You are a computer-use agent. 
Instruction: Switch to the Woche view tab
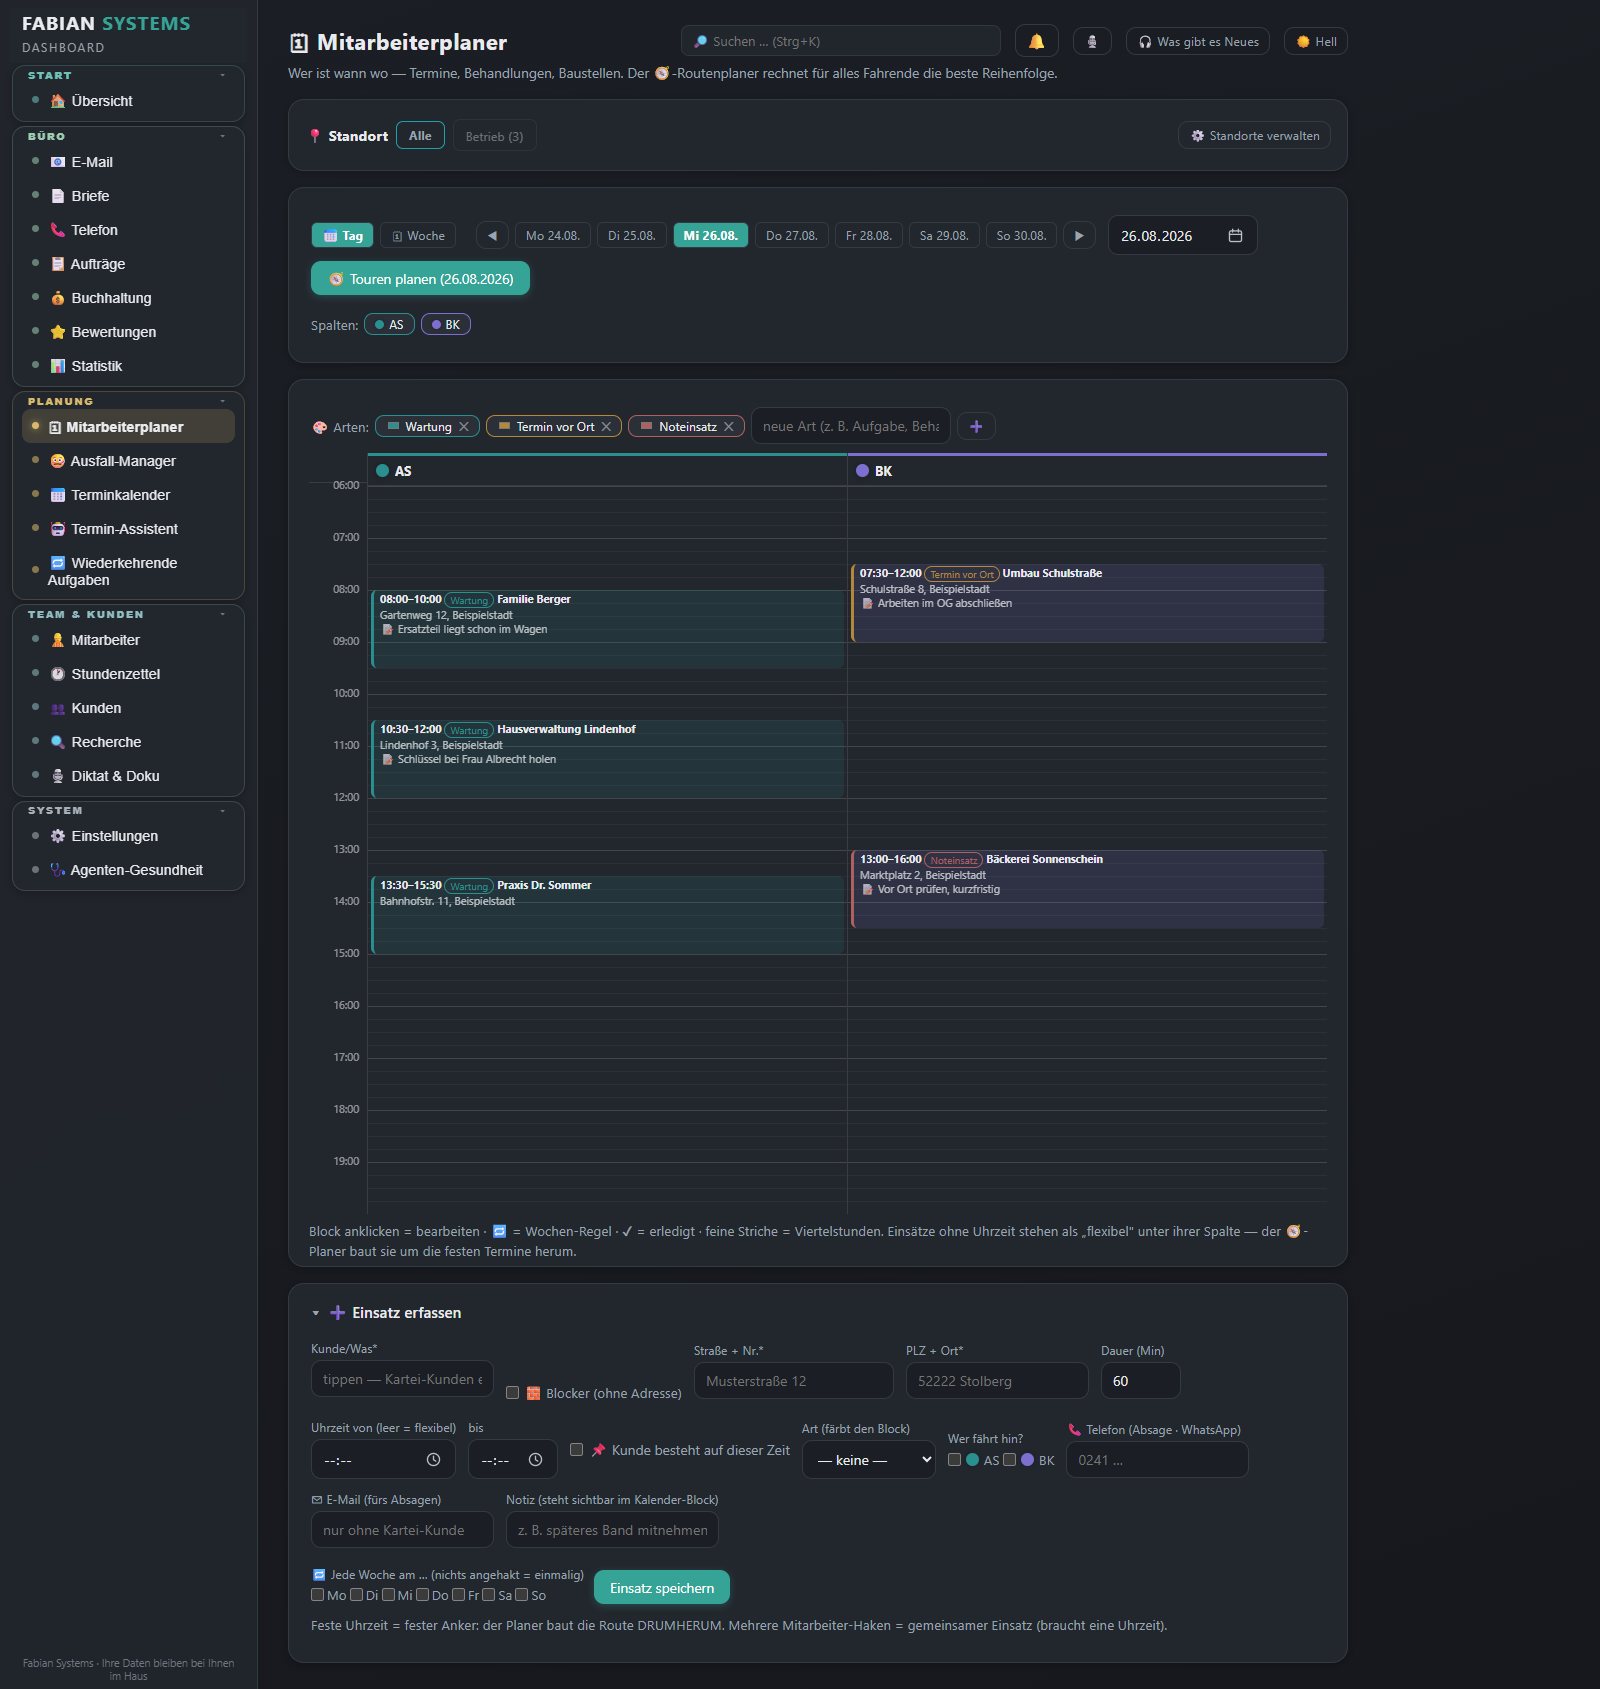pos(418,236)
